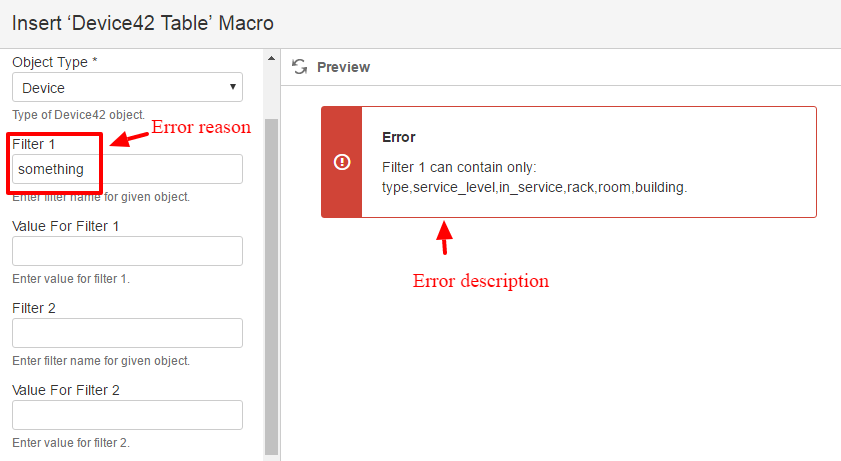
Task: Click the Preview refresh icon
Action: point(298,67)
